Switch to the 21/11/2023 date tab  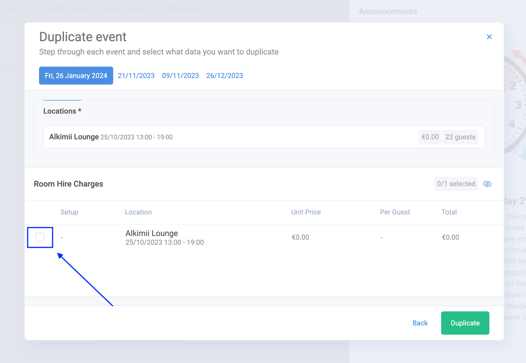click(136, 75)
